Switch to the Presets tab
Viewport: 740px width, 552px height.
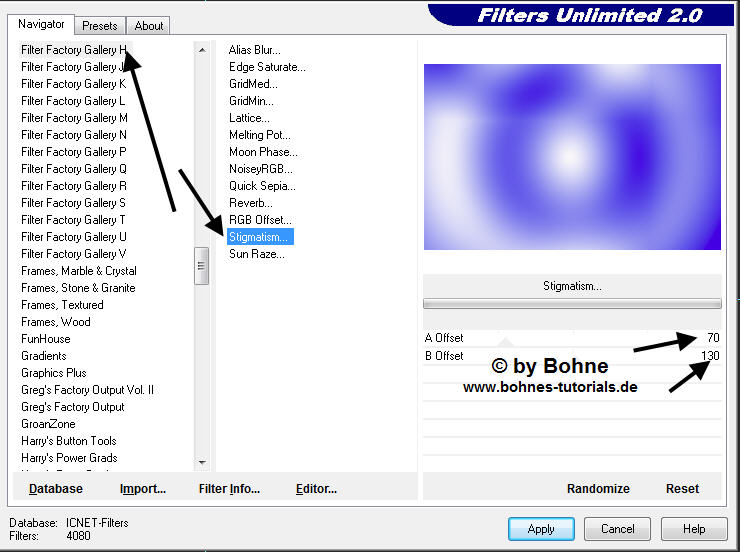click(100, 26)
